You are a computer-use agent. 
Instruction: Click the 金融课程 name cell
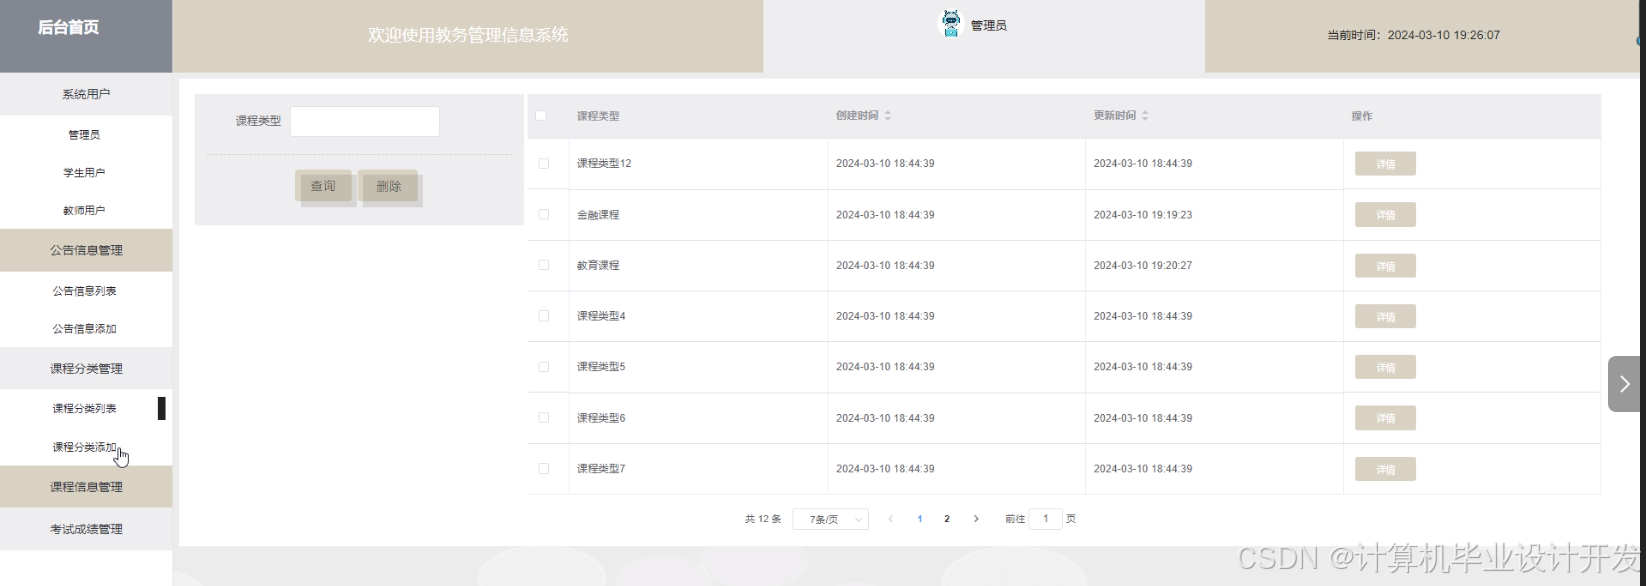click(x=598, y=215)
